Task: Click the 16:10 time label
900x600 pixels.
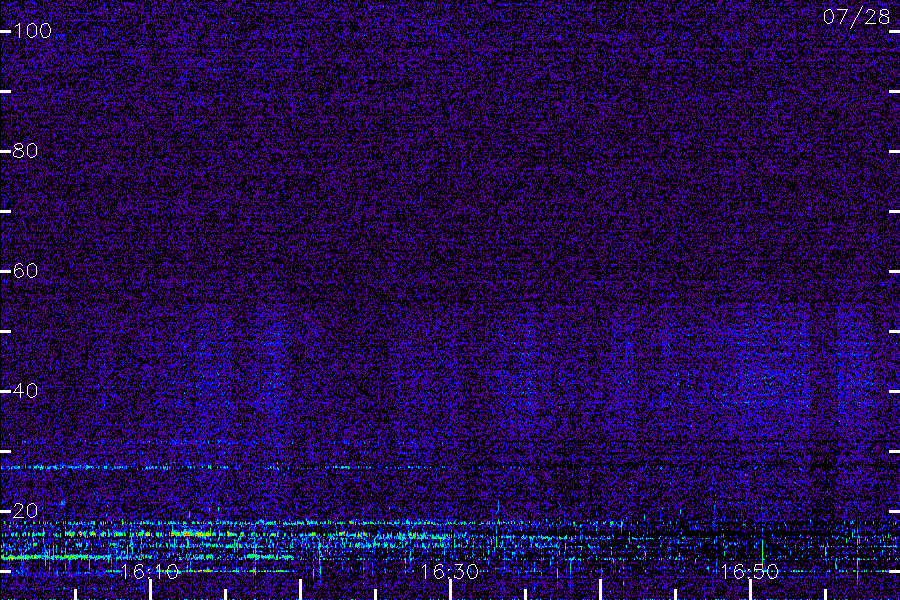Action: 150,571
